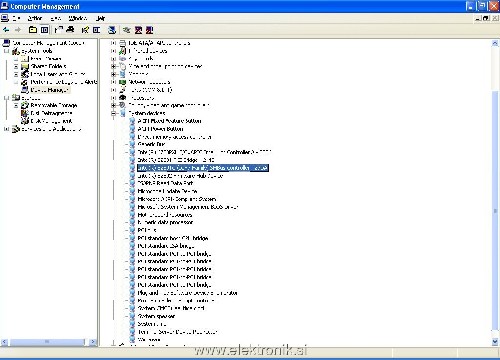Select PCI standard host CPU bridge

tap(173, 238)
